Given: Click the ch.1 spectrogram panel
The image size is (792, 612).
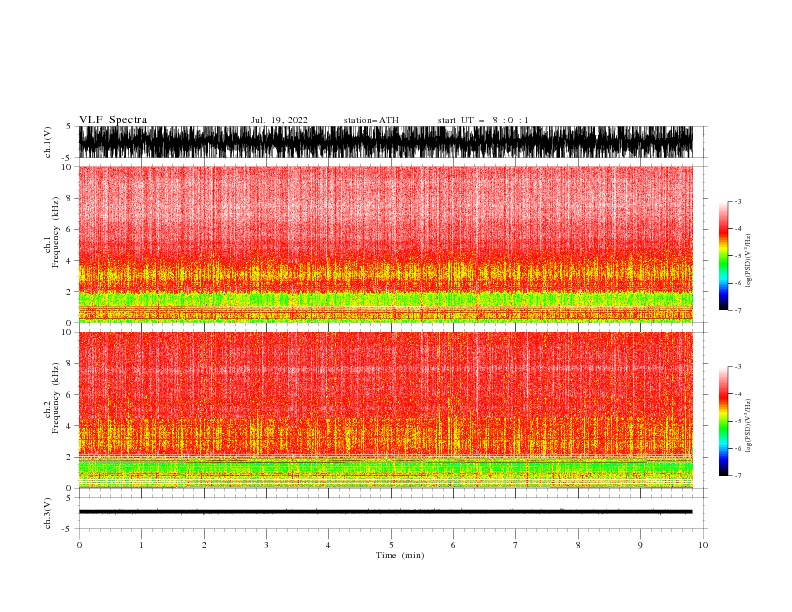Looking at the screenshot, I should click(x=386, y=244).
